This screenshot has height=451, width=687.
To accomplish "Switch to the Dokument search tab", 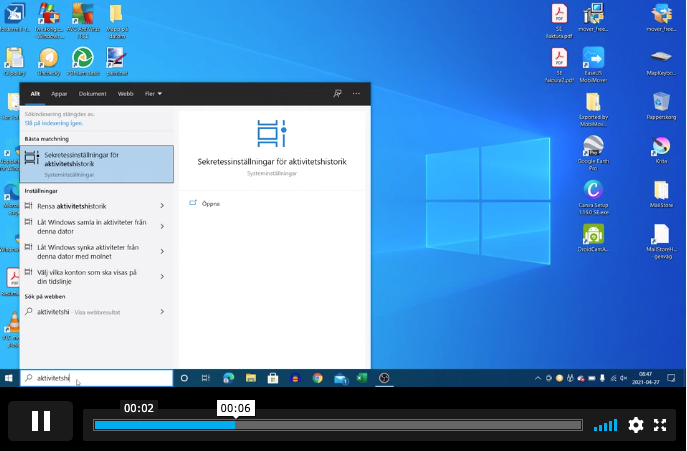I will click(92, 93).
